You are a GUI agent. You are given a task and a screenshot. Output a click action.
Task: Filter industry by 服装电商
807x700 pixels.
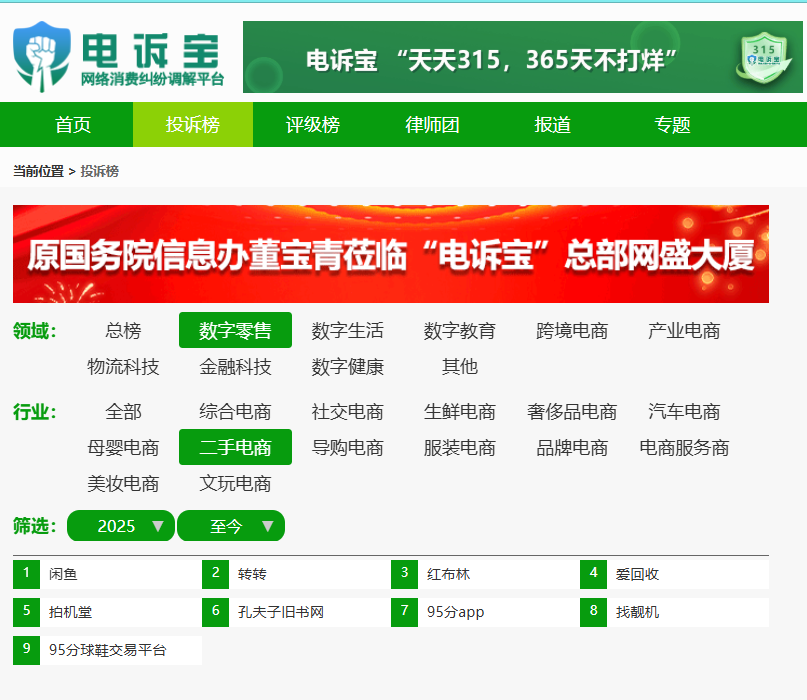pyautogui.click(x=460, y=448)
